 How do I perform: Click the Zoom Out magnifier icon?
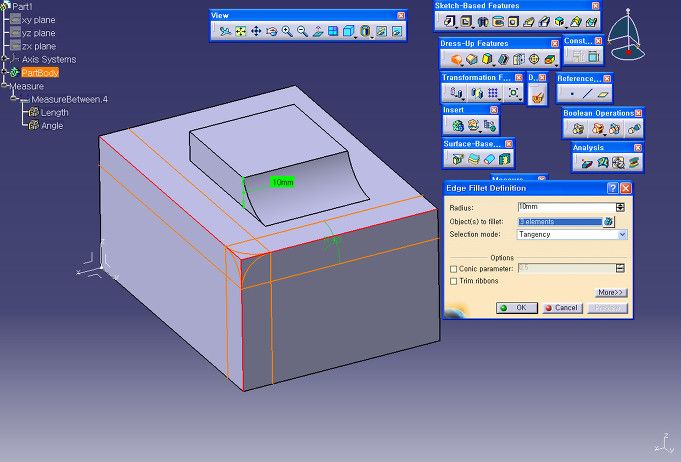(302, 31)
